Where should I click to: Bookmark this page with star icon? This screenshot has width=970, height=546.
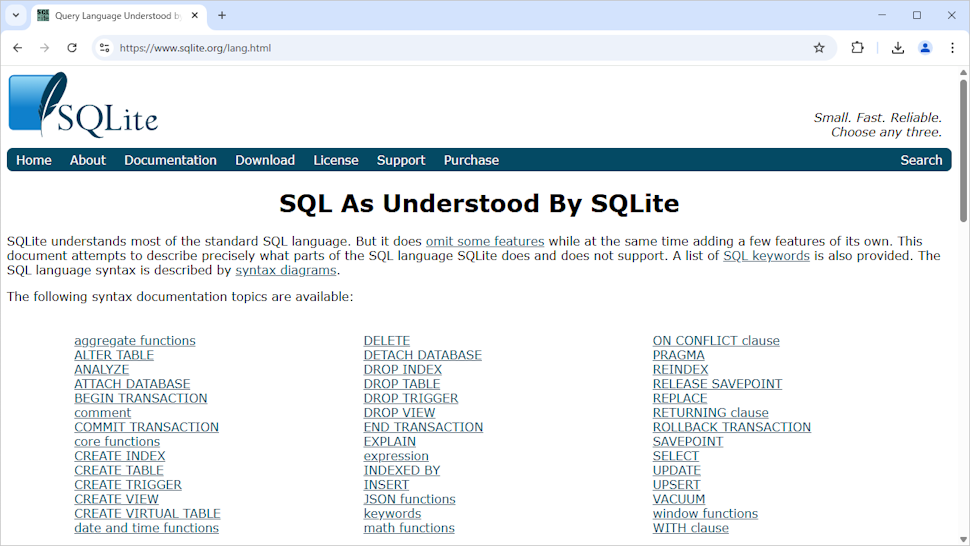pos(819,48)
